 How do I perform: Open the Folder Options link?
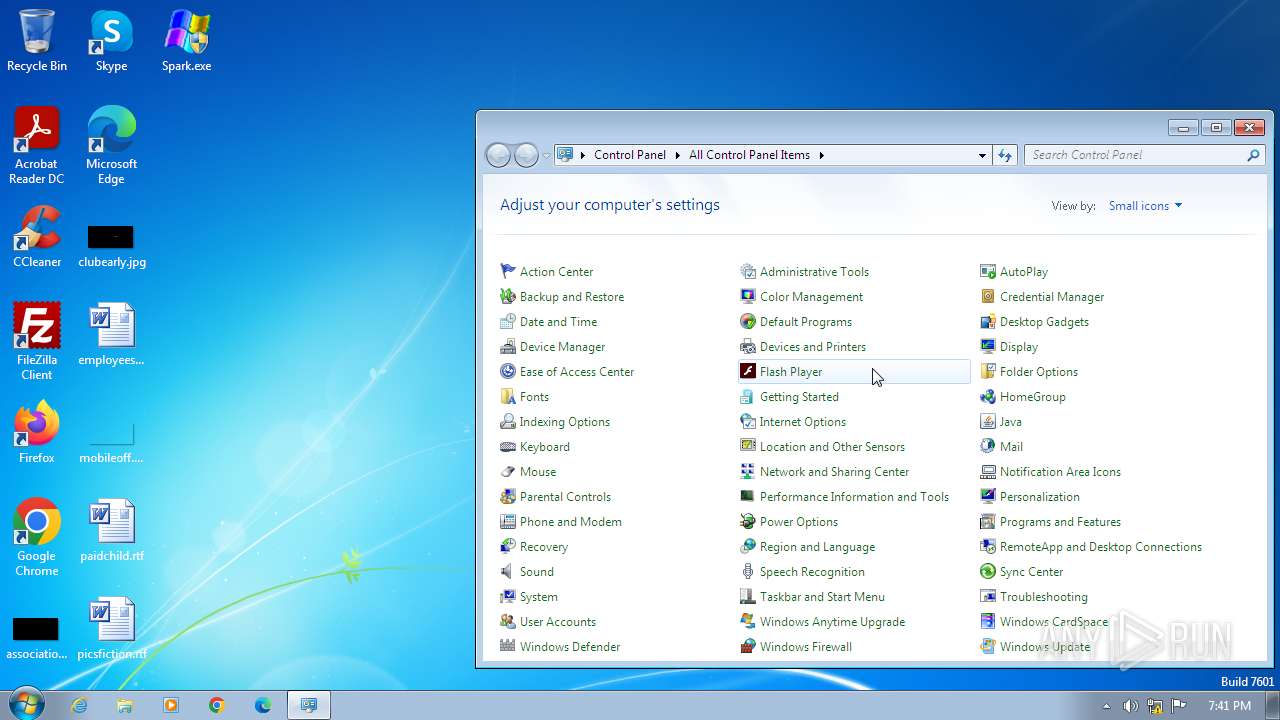click(1038, 372)
